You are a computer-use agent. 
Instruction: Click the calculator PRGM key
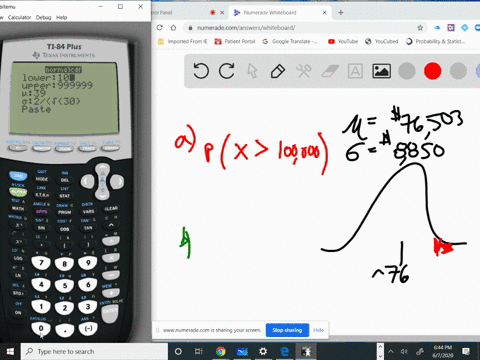65,212
